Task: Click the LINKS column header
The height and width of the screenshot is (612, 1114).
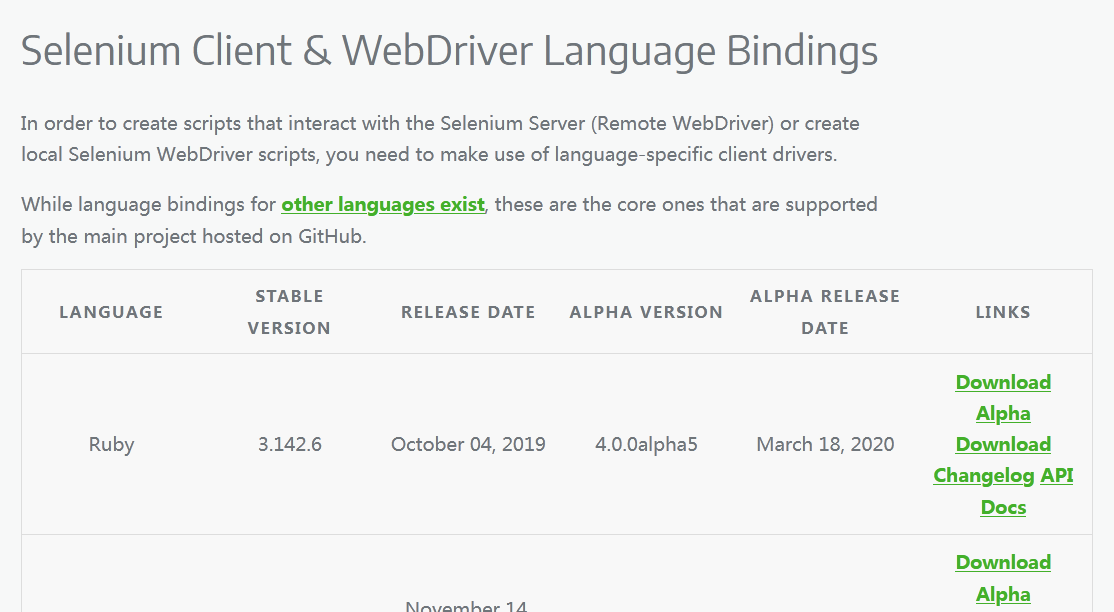Action: pyautogui.click(x=1002, y=312)
